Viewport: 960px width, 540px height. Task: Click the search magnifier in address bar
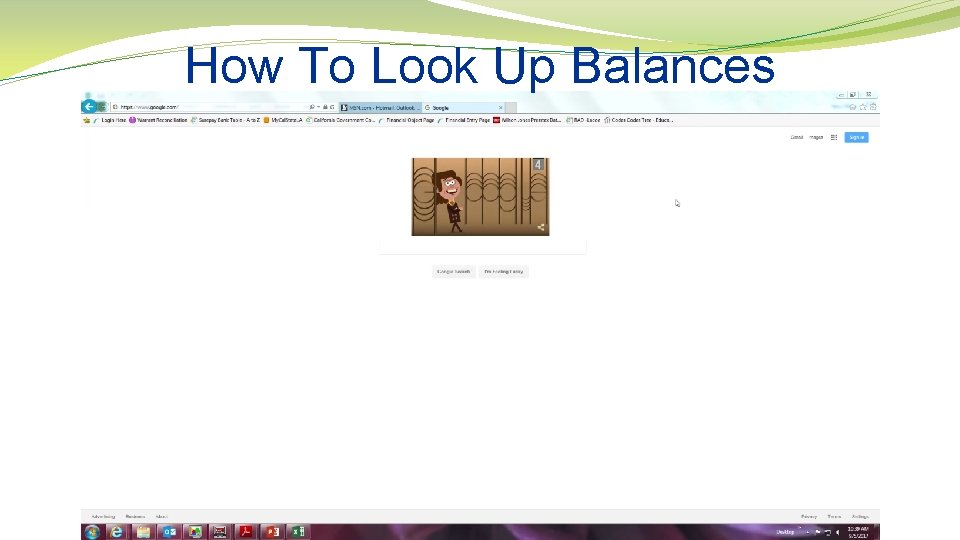tap(312, 107)
